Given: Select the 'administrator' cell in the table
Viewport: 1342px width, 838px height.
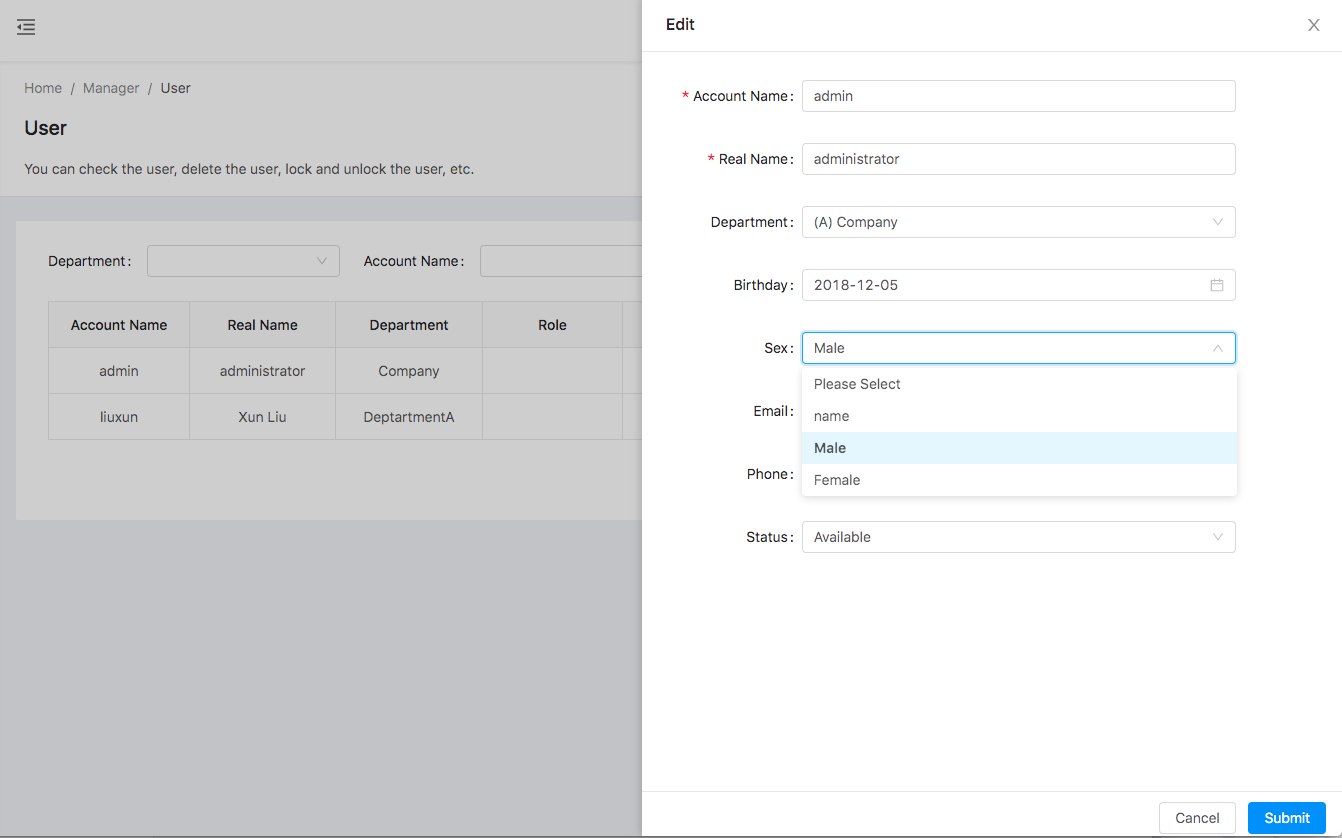Looking at the screenshot, I should [262, 371].
